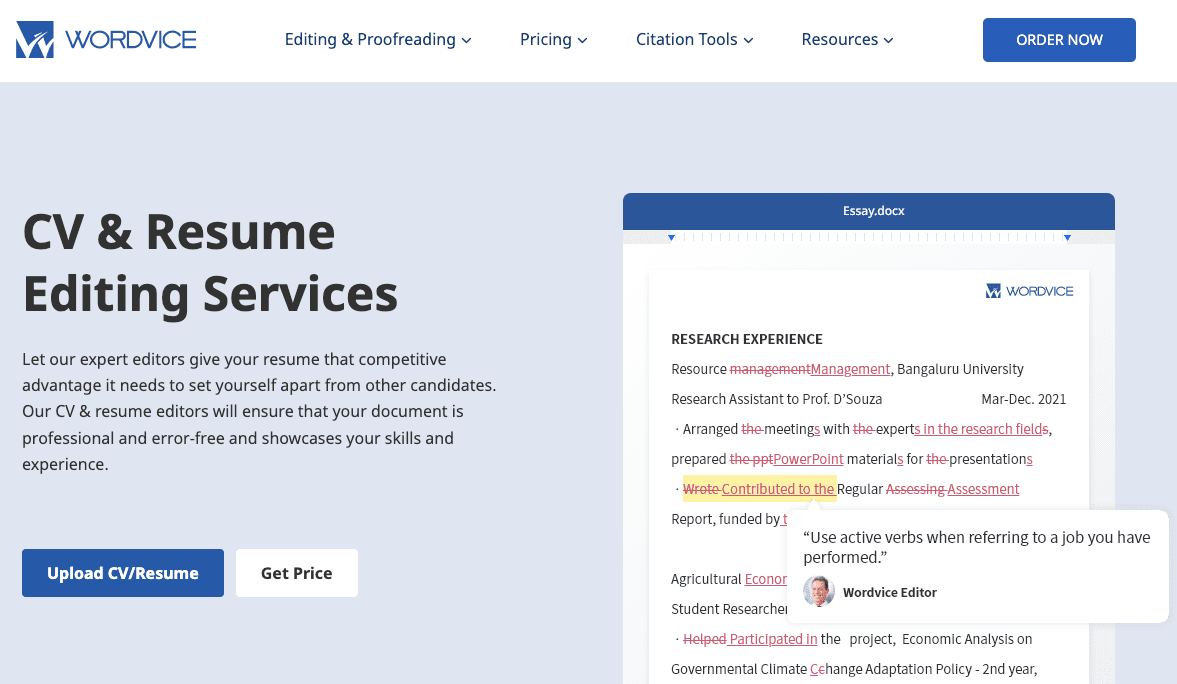Expand the Editing & Proofreading dropdown

click(x=377, y=39)
